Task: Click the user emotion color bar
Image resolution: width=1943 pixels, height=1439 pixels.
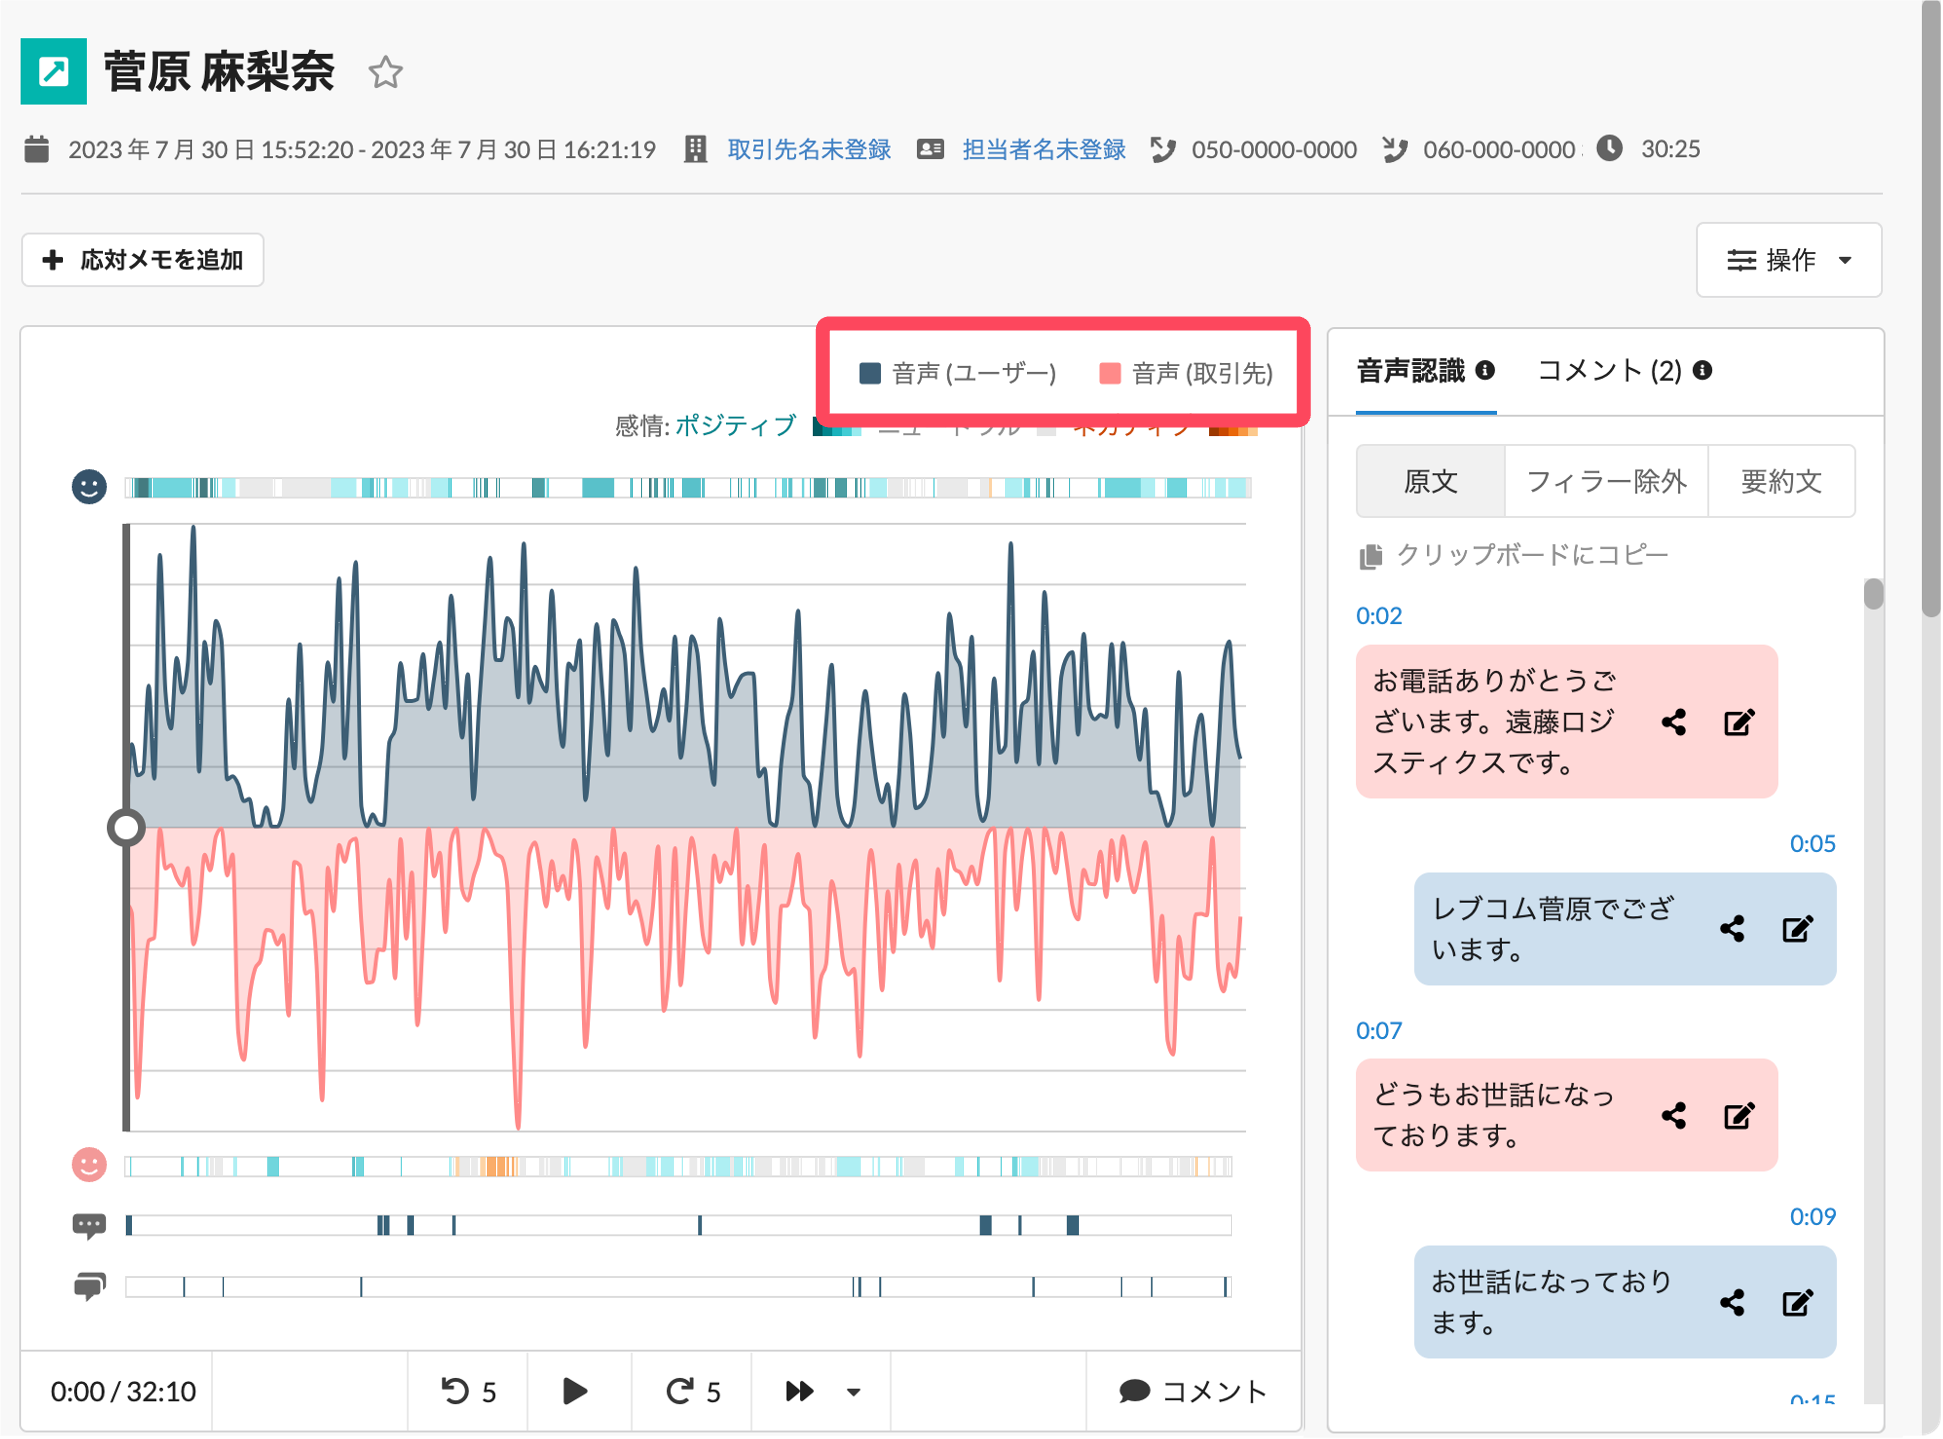Action: (687, 487)
